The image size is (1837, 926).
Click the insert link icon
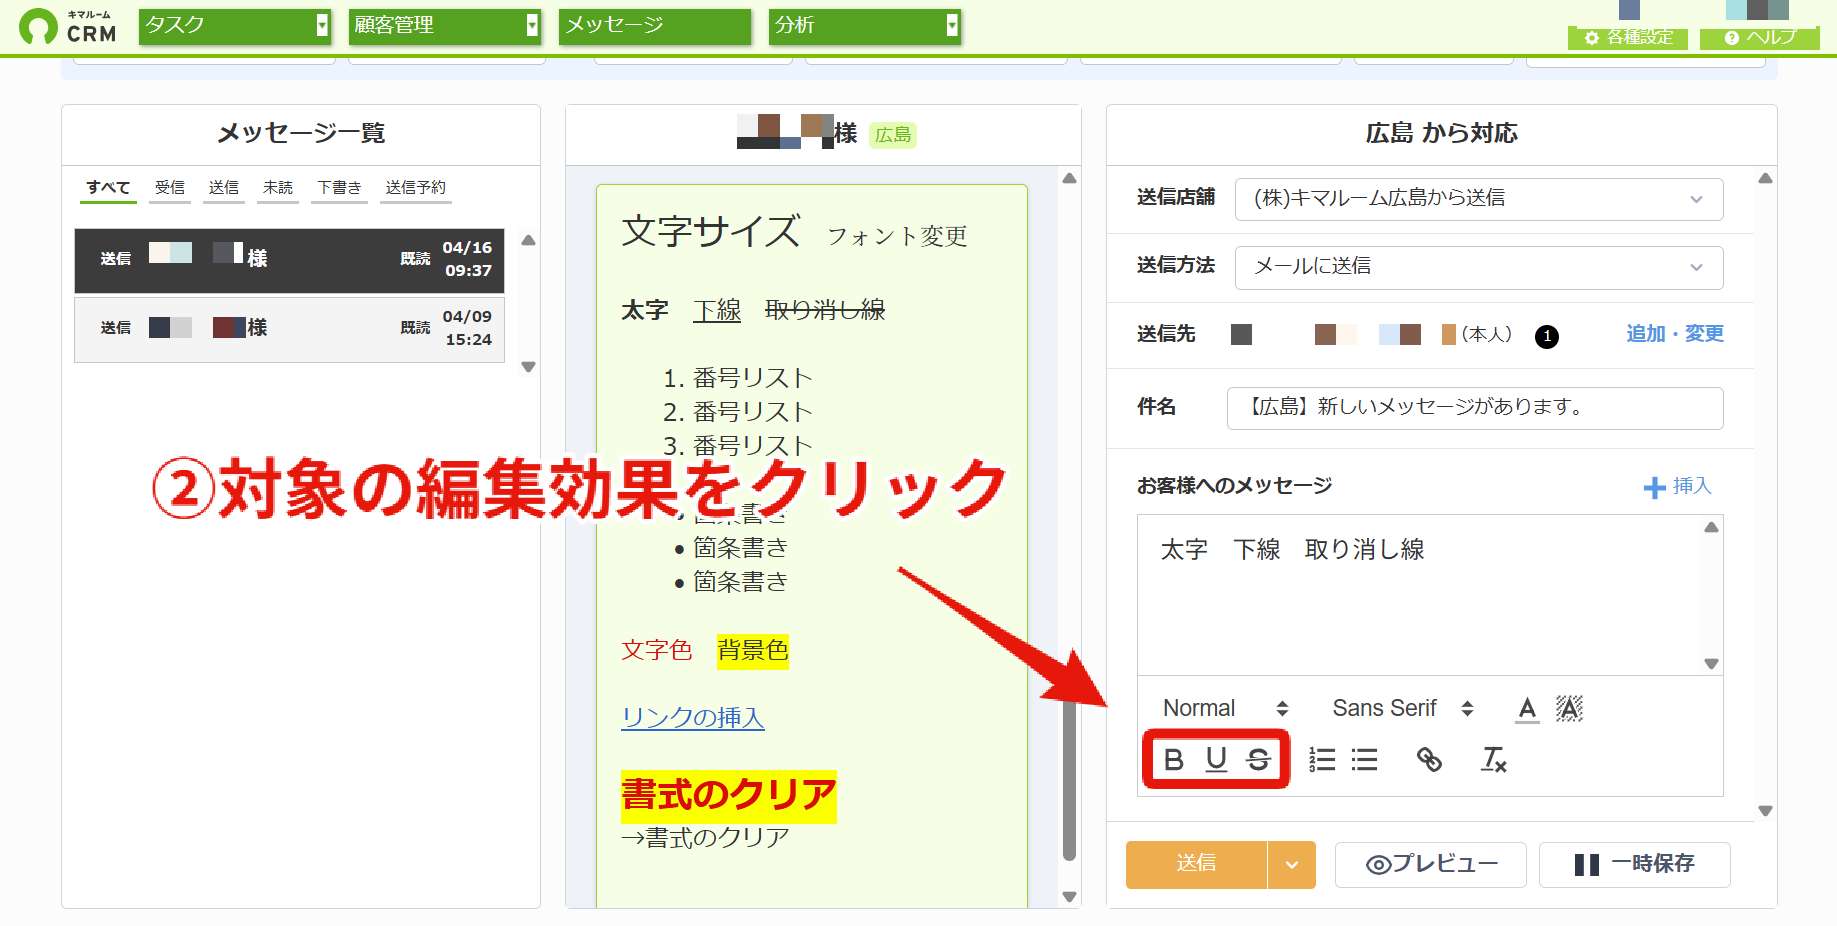[x=1429, y=760]
